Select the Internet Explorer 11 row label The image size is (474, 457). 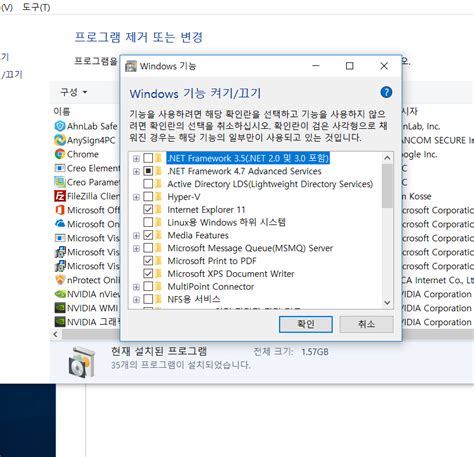[206, 209]
